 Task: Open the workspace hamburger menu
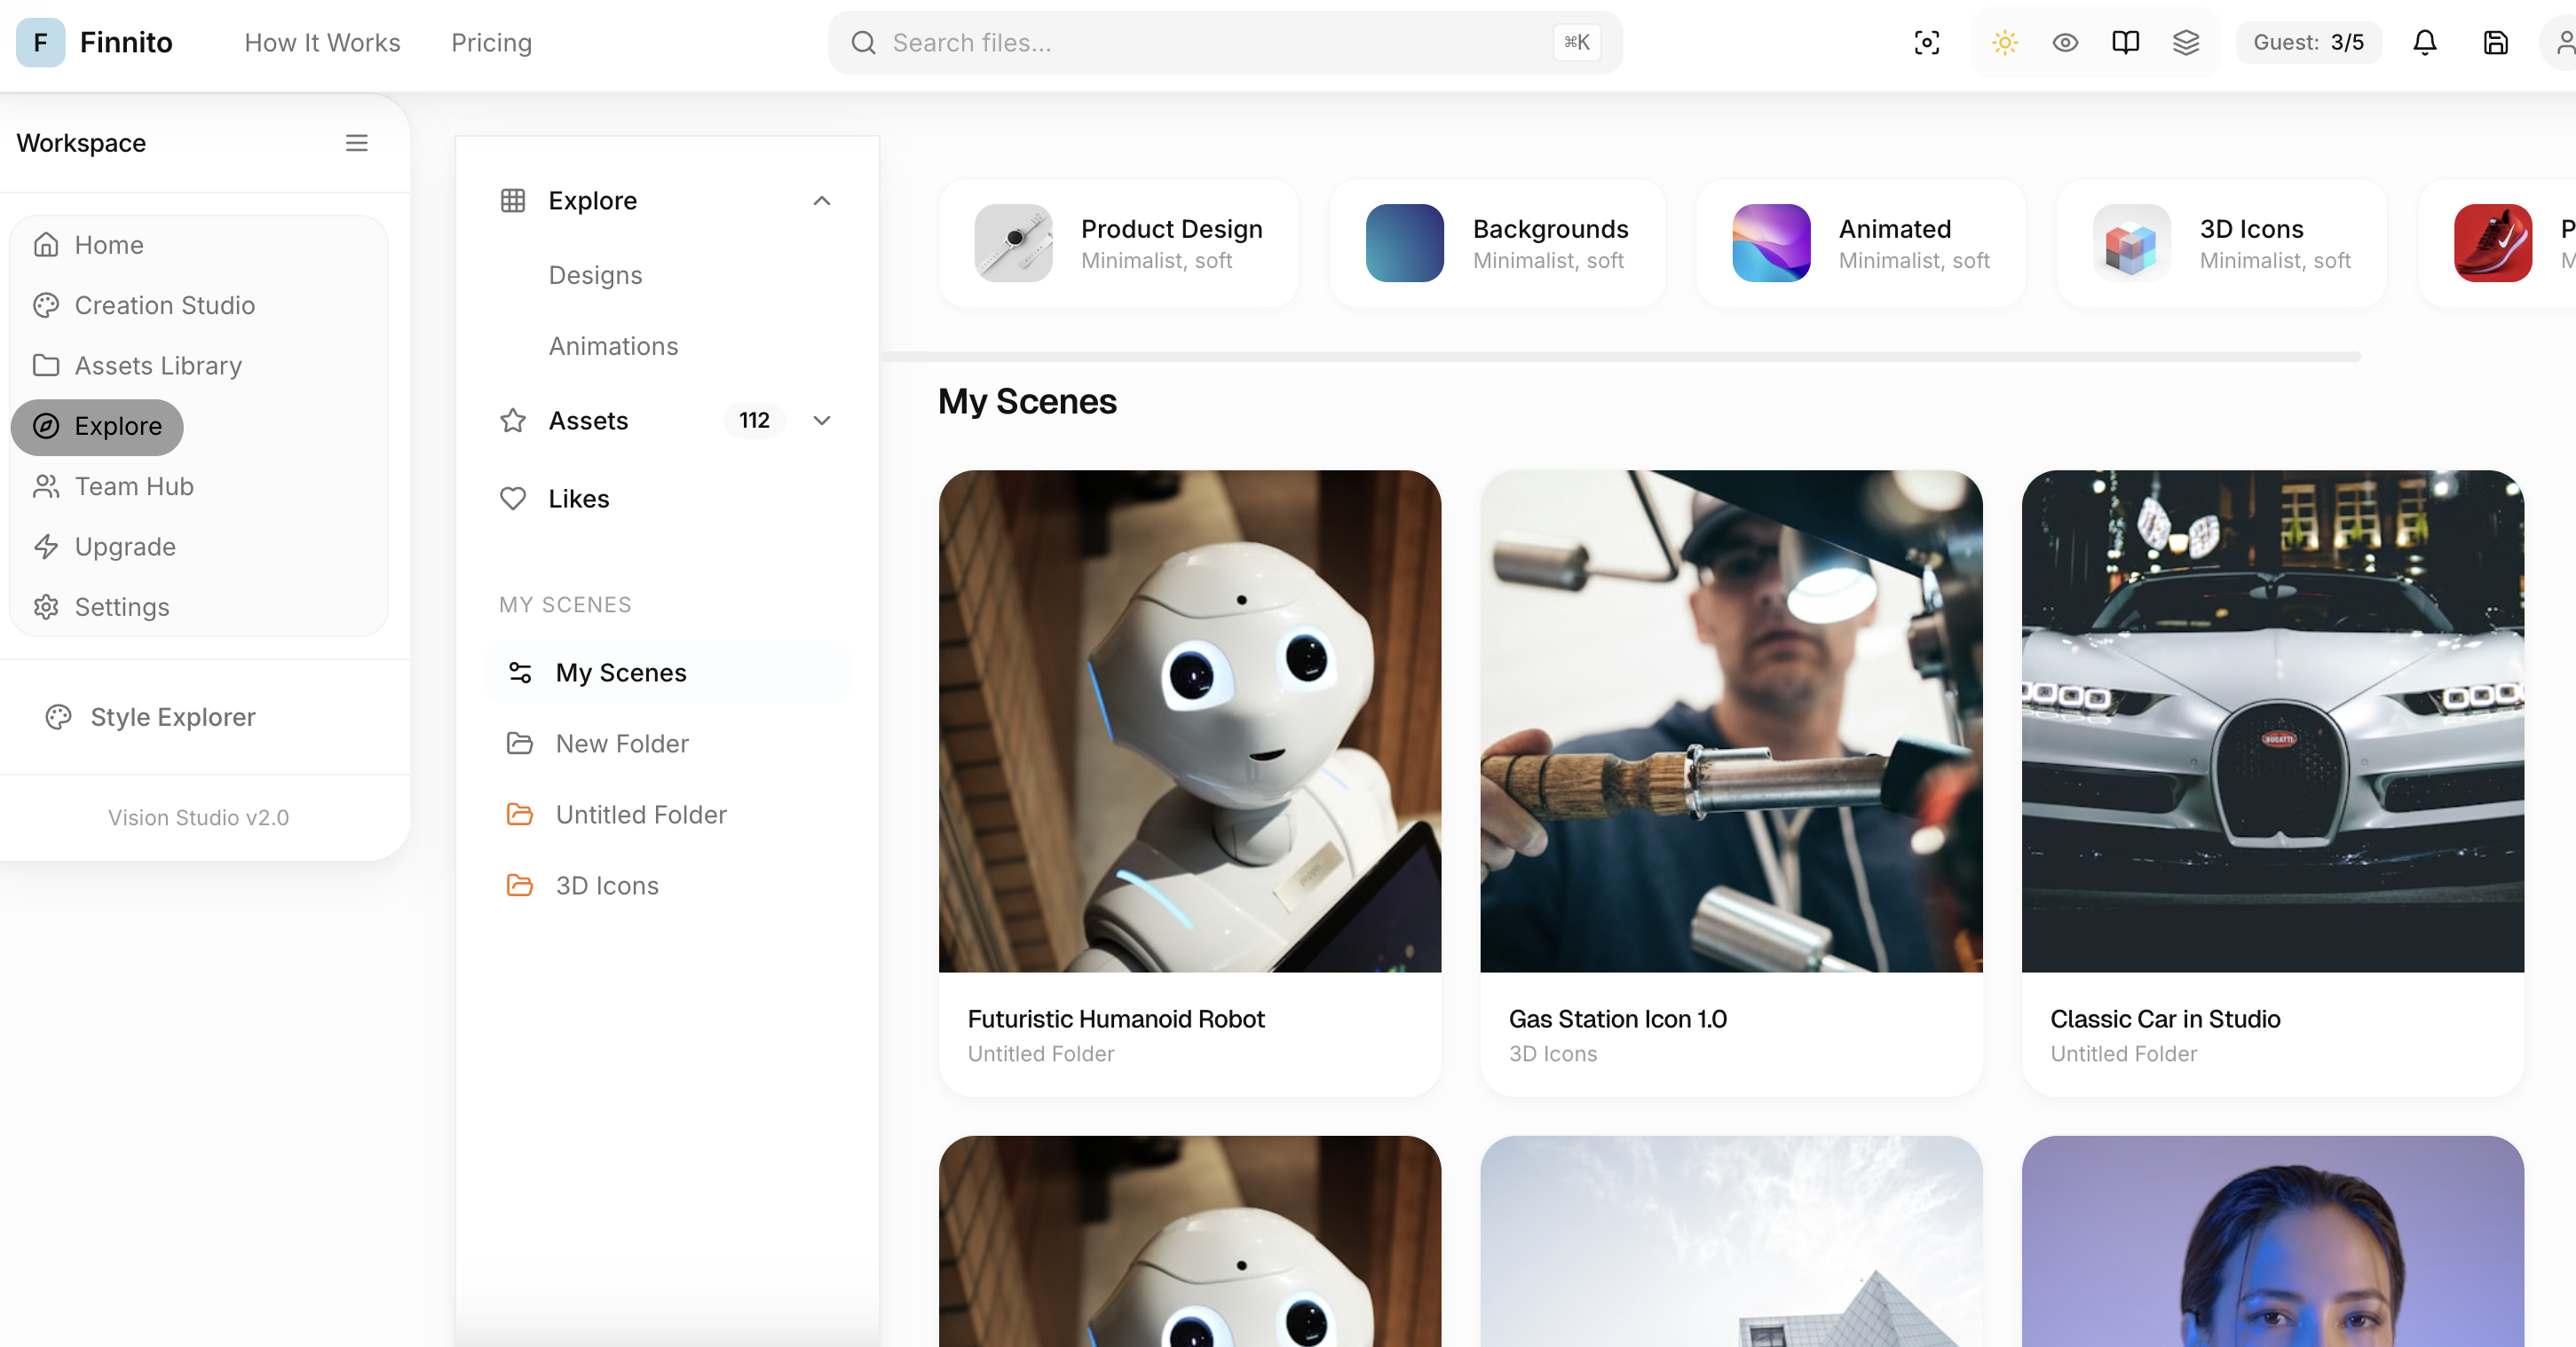[357, 143]
